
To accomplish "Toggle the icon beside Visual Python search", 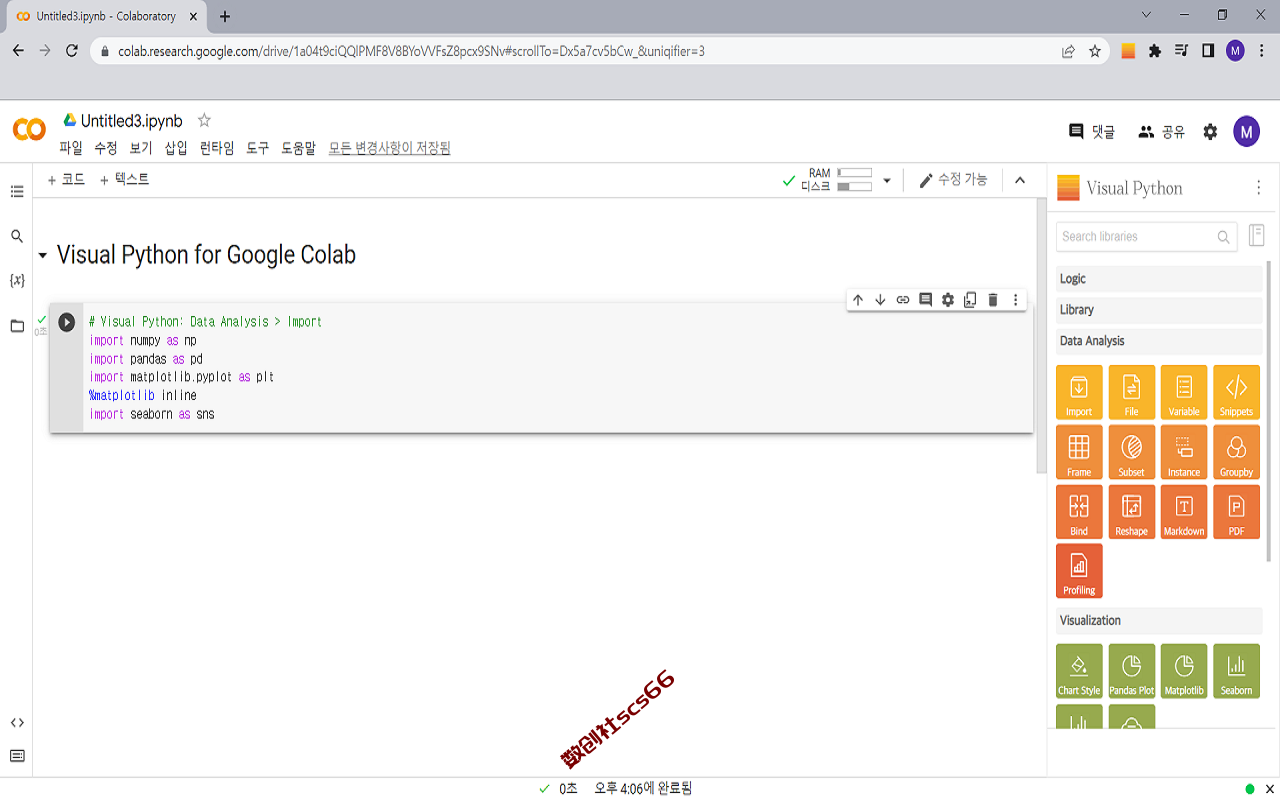I will pyautogui.click(x=1257, y=236).
